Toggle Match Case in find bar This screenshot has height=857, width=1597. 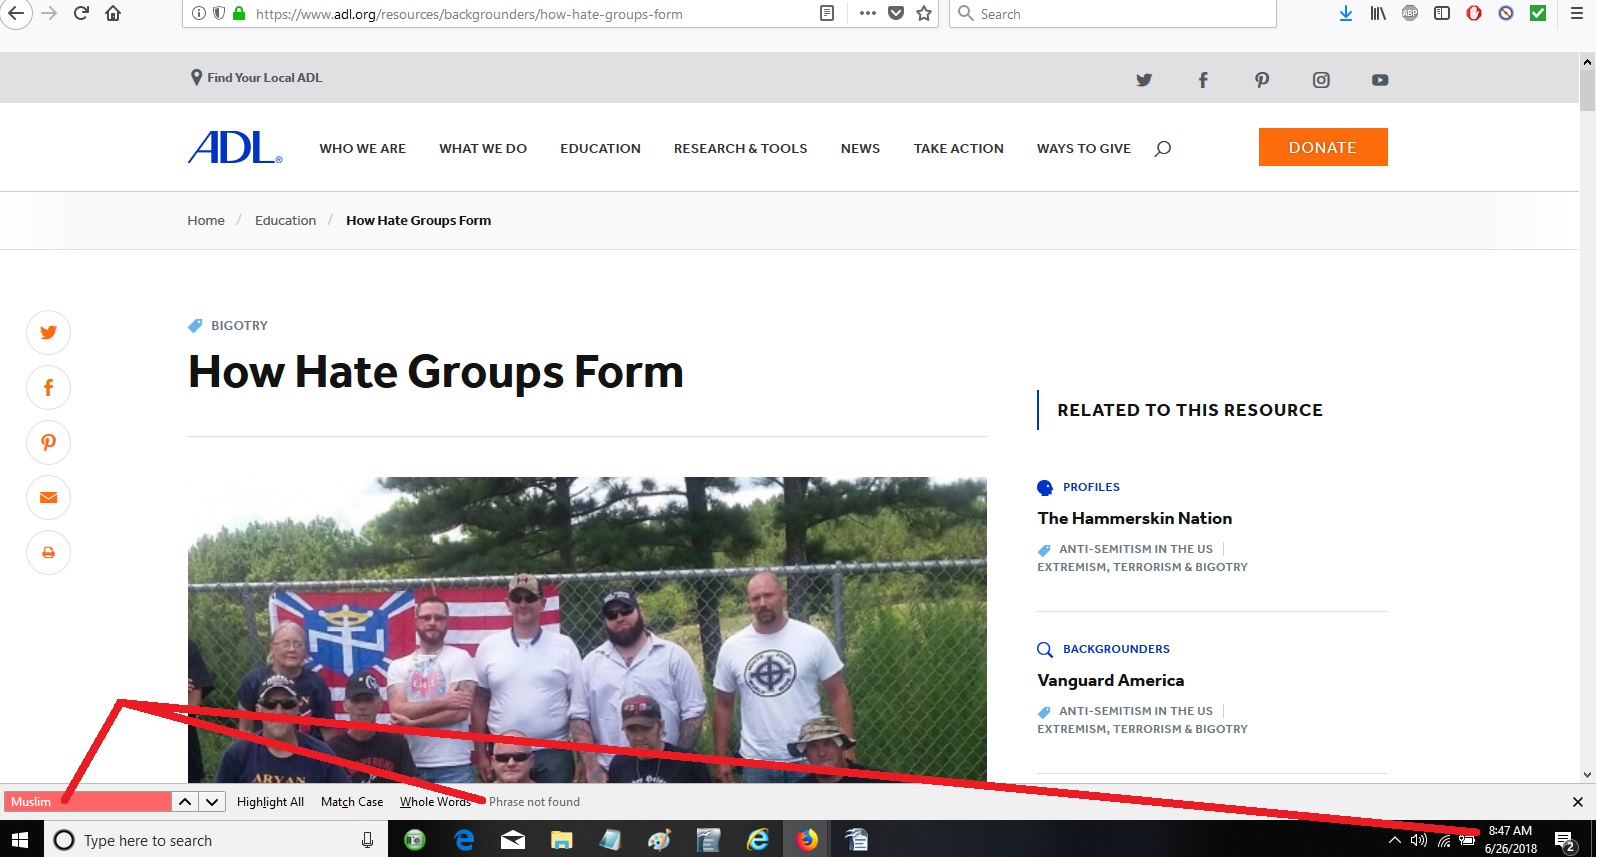pyautogui.click(x=352, y=801)
